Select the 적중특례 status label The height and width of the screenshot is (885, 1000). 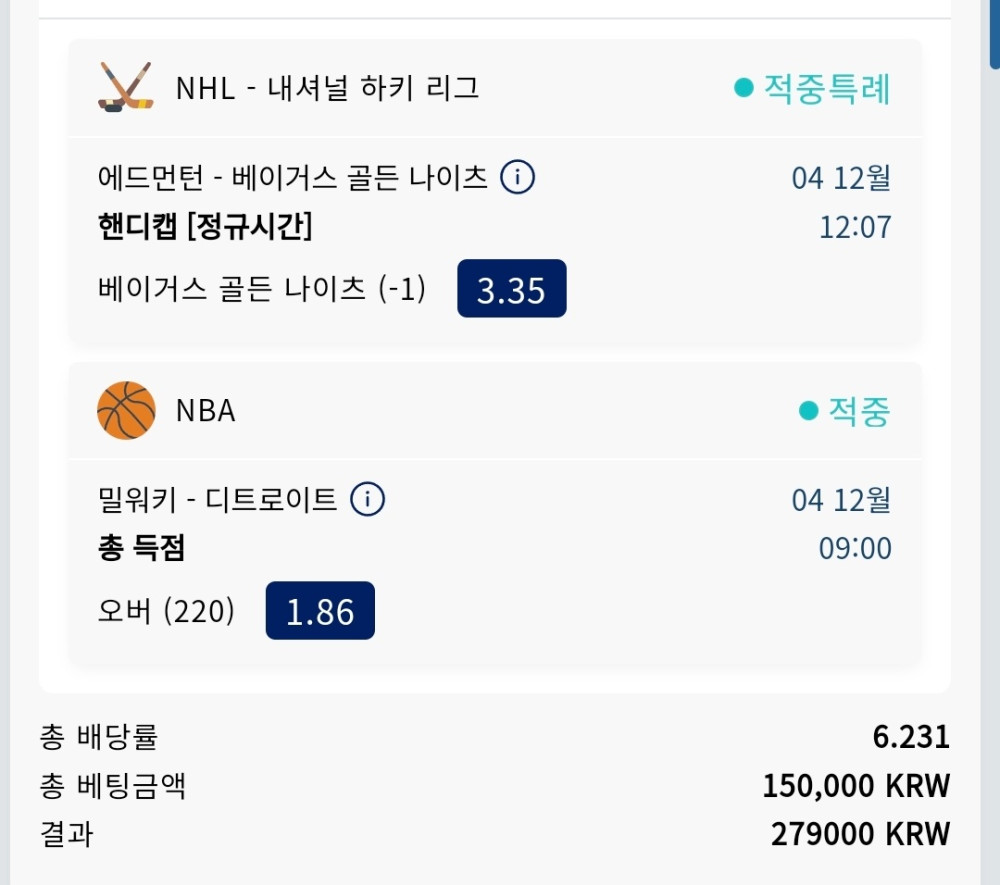(826, 89)
